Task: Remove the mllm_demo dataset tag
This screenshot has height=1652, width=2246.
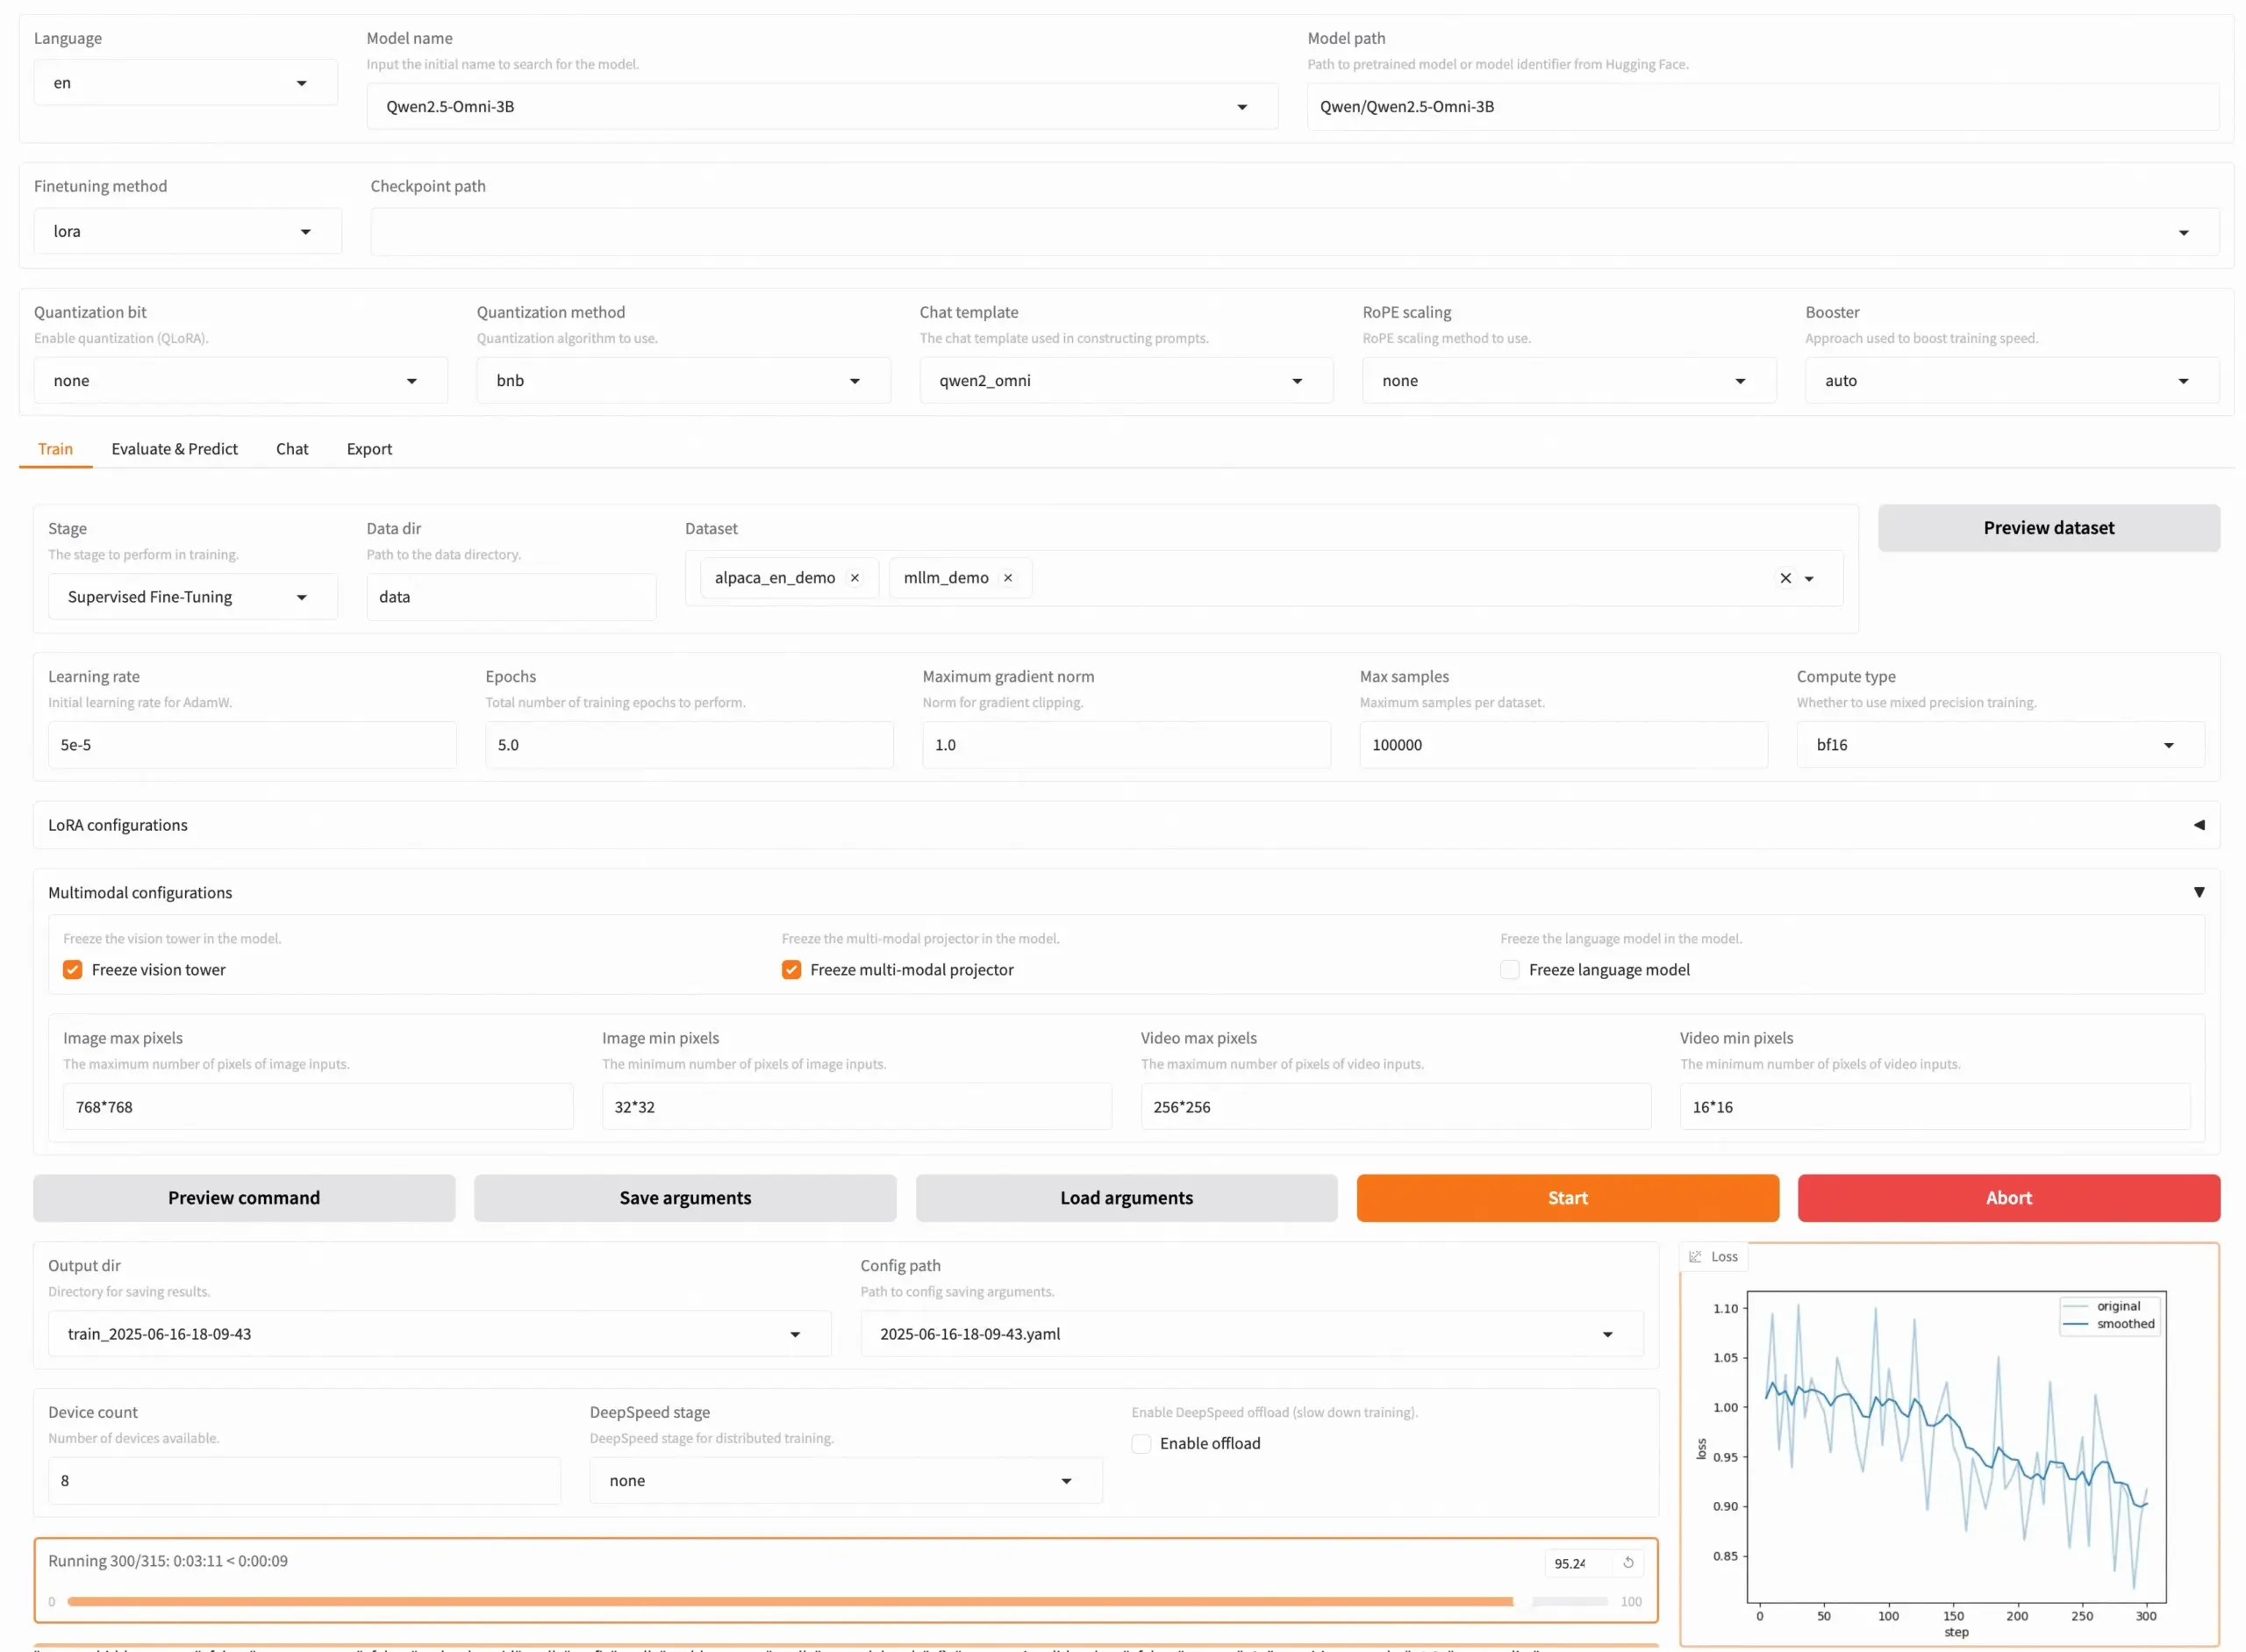Action: 1008,578
